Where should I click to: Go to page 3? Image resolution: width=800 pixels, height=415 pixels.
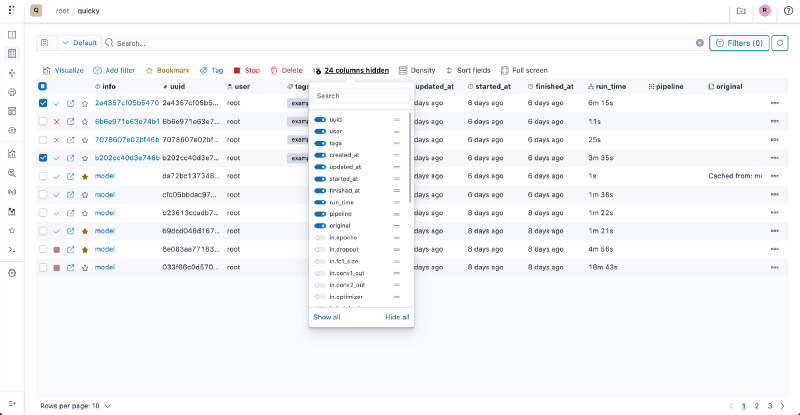coord(770,406)
